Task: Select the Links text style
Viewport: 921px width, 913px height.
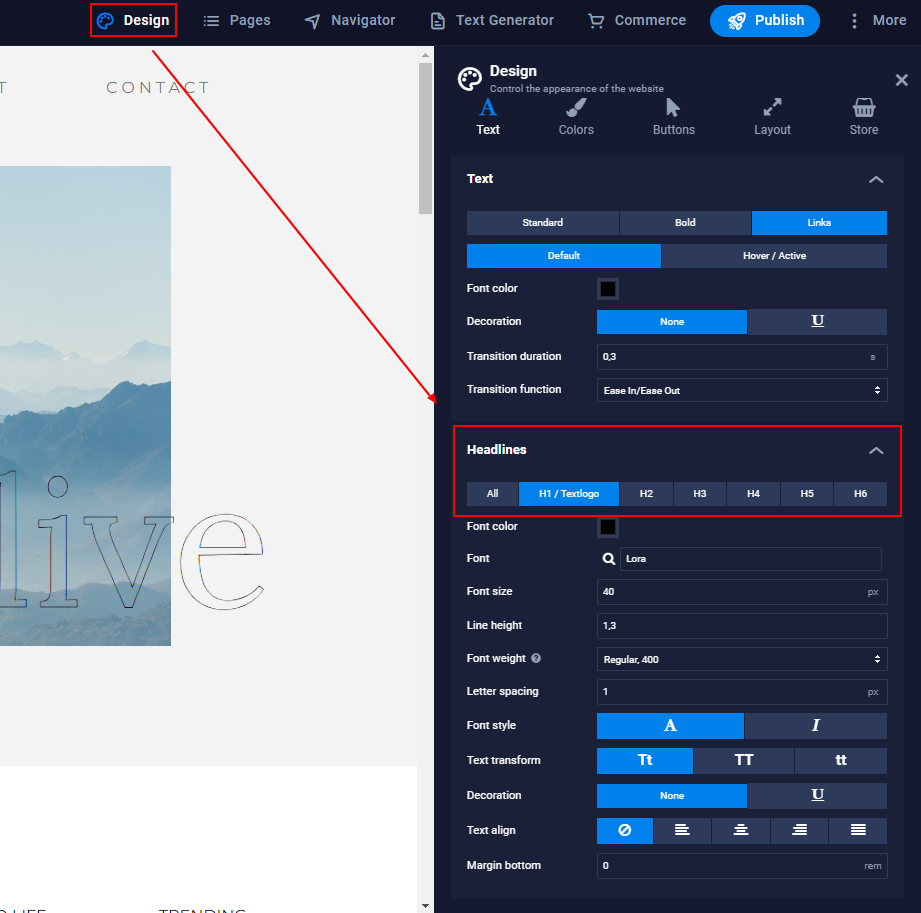Action: [x=819, y=223]
